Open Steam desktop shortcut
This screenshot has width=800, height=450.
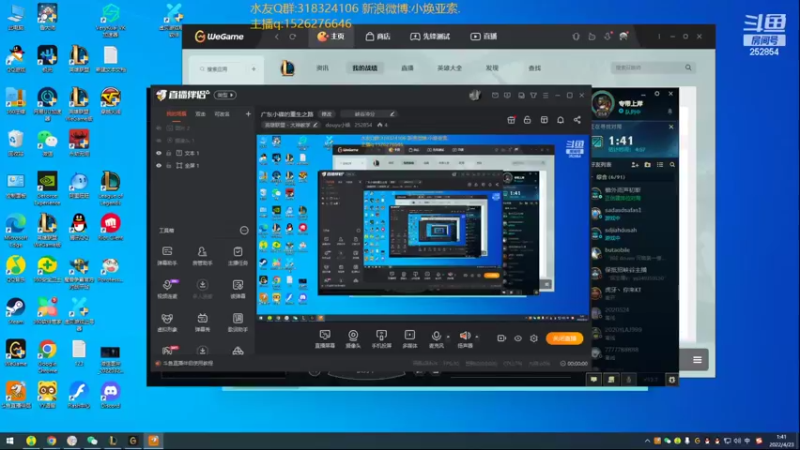16,312
